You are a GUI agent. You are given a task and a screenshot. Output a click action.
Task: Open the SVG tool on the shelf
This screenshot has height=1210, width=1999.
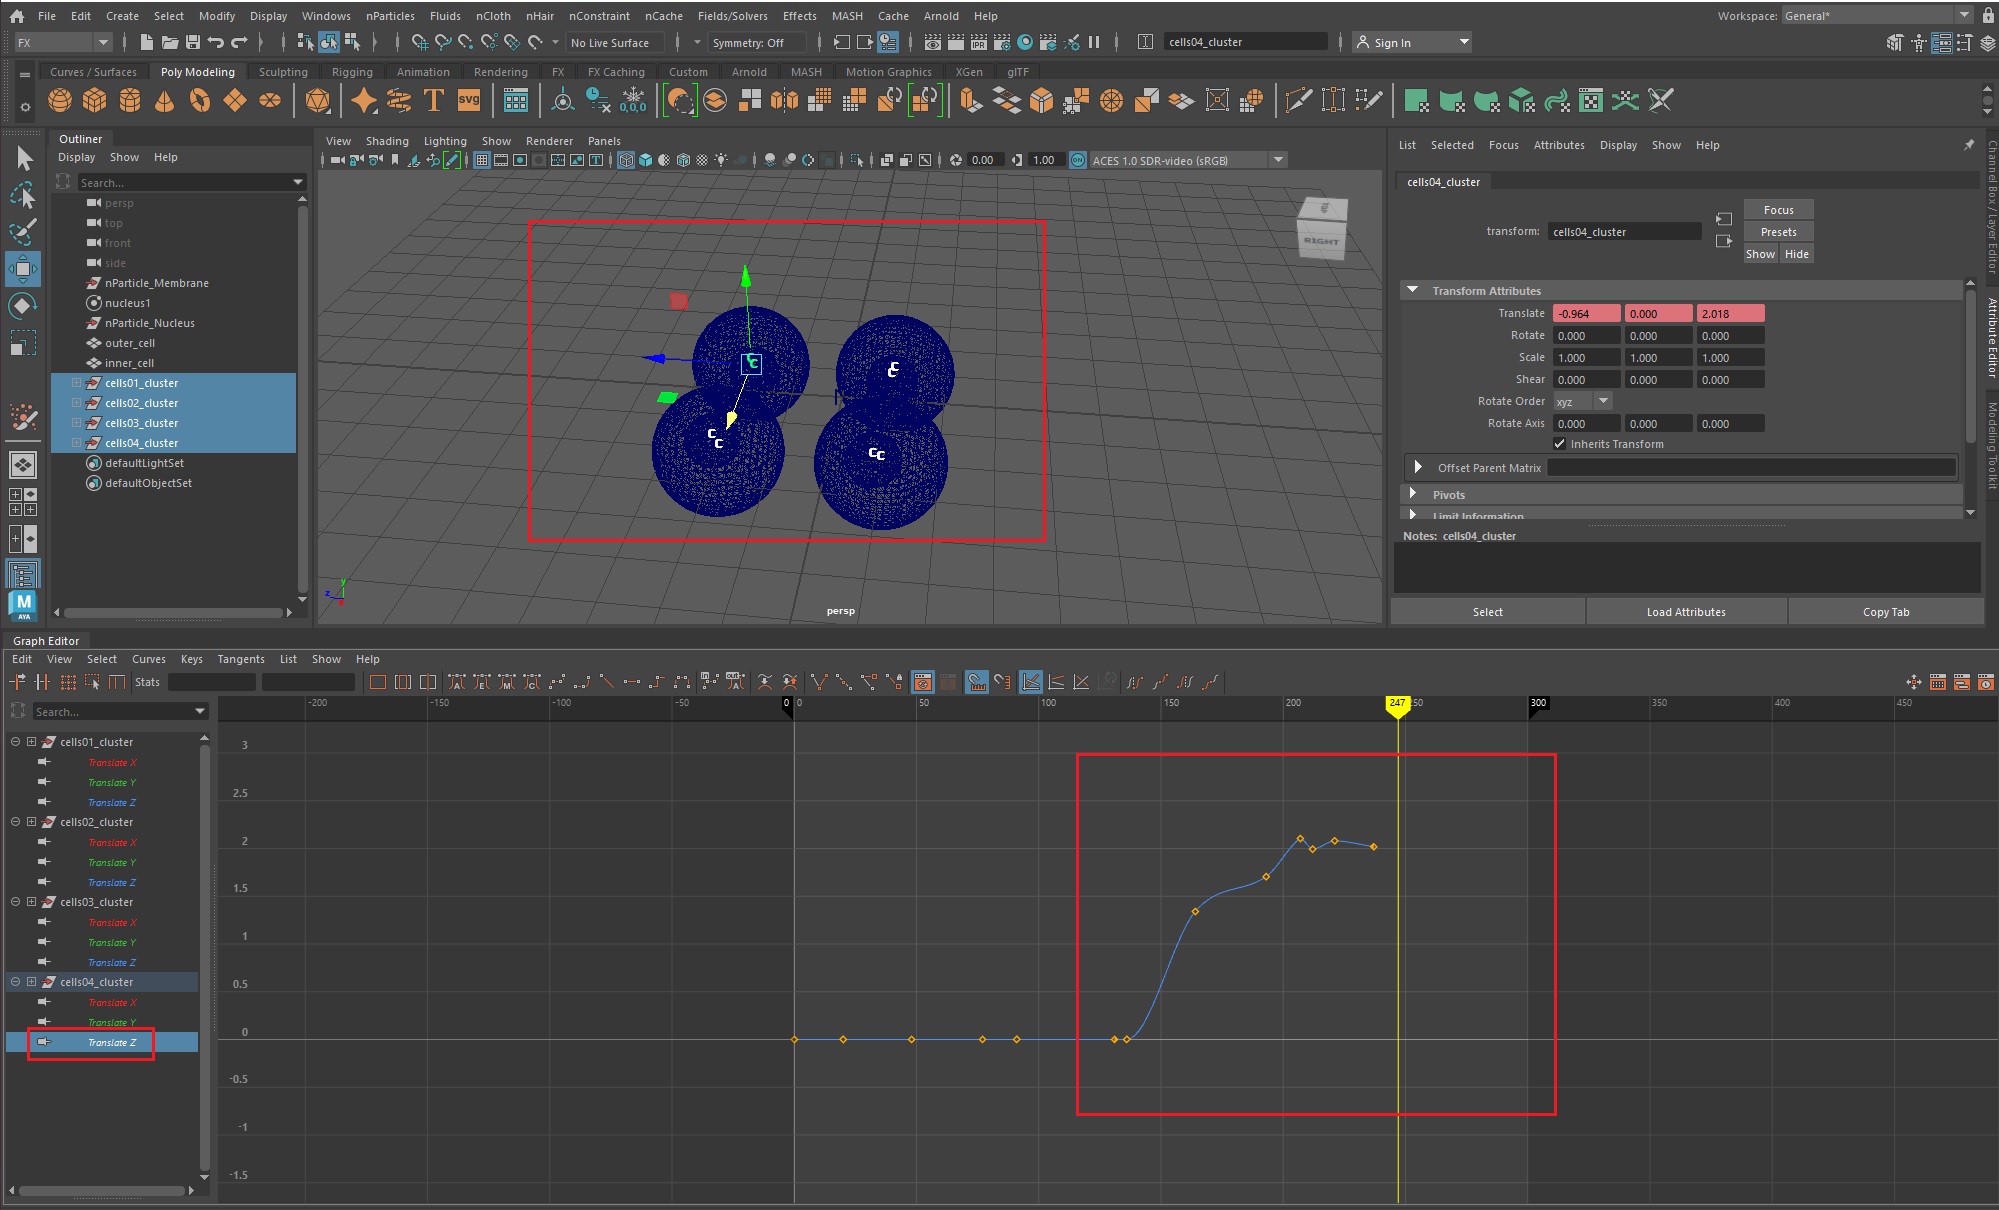469,100
